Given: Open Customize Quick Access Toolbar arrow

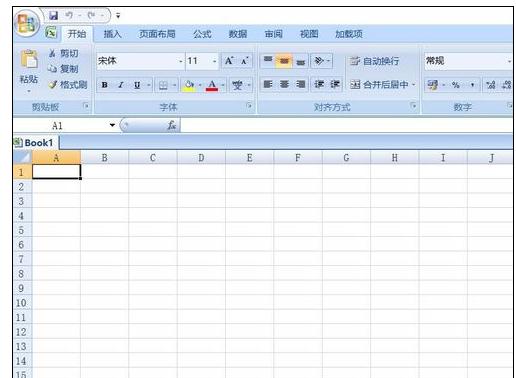Looking at the screenshot, I should [x=118, y=16].
